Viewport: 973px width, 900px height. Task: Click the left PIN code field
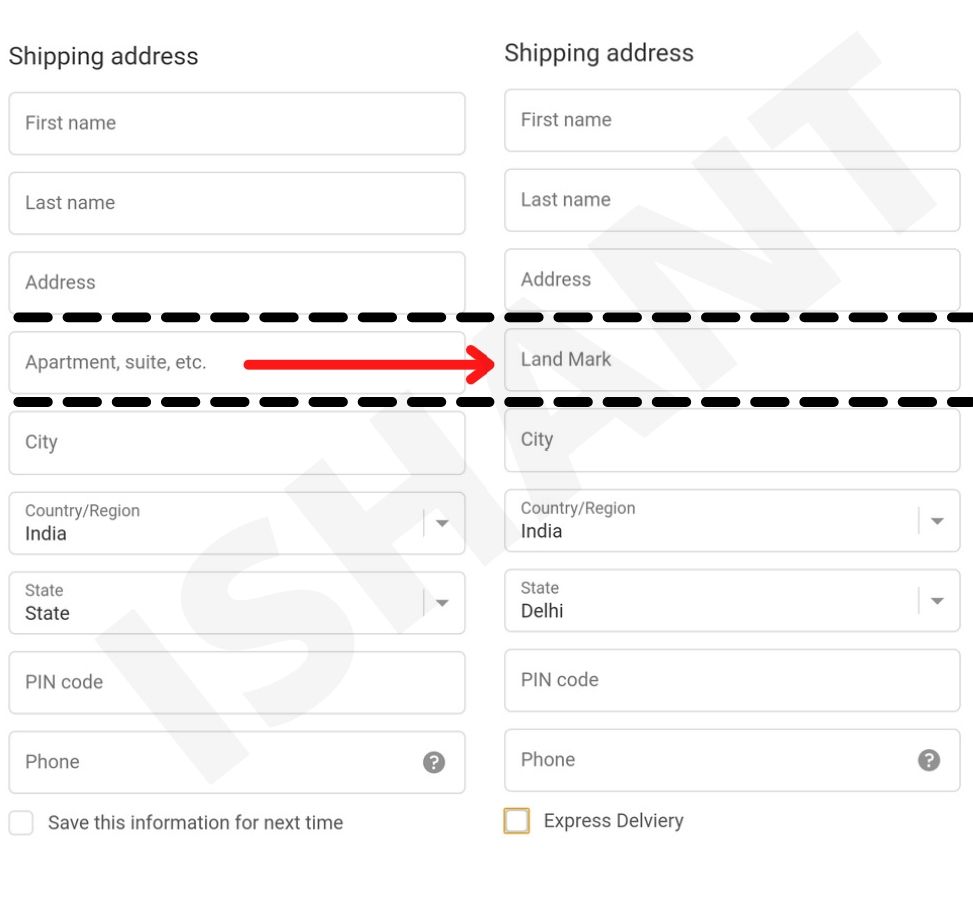pos(237,683)
